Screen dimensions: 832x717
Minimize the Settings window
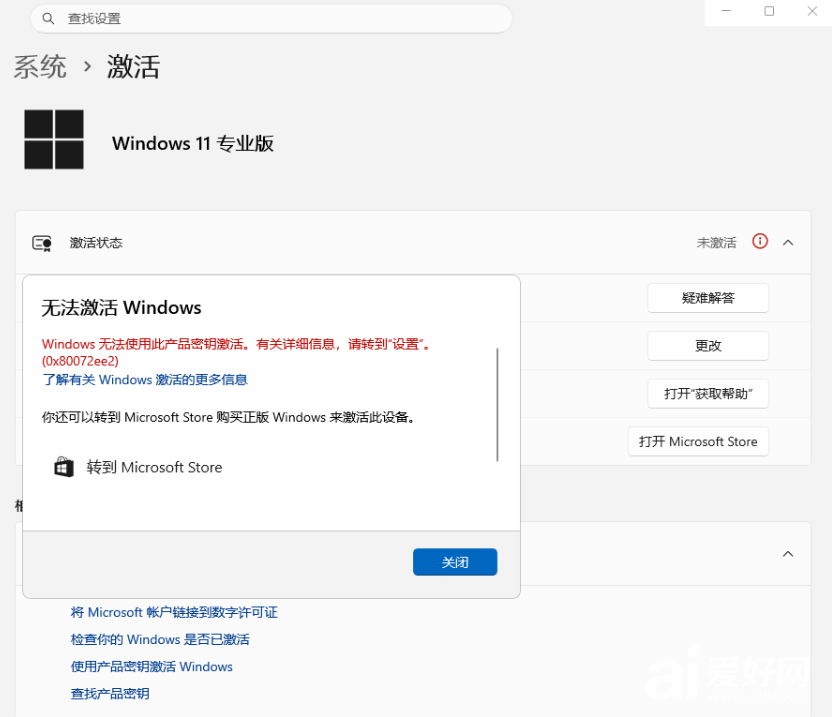(726, 11)
